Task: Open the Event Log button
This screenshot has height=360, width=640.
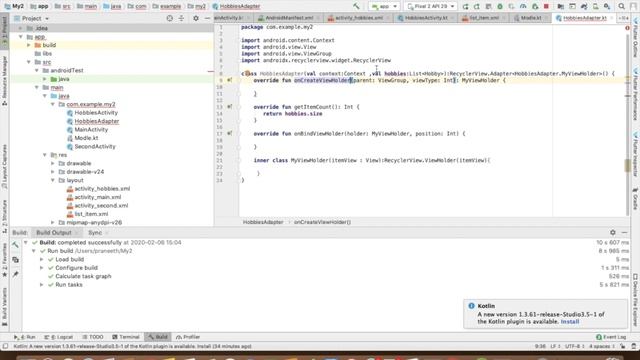Action: coord(611,337)
